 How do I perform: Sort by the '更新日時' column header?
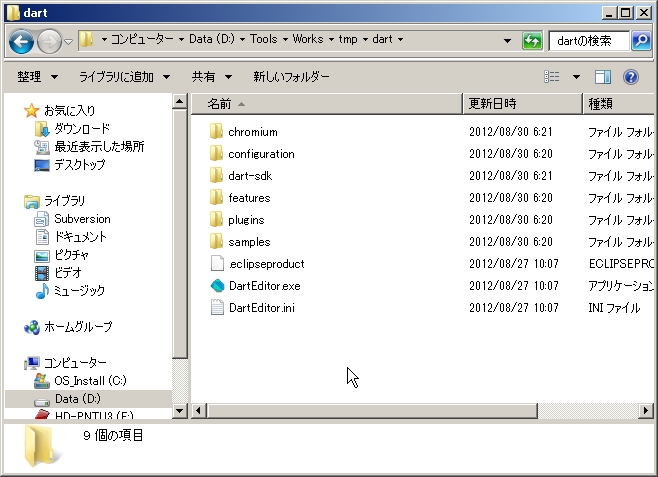point(522,104)
